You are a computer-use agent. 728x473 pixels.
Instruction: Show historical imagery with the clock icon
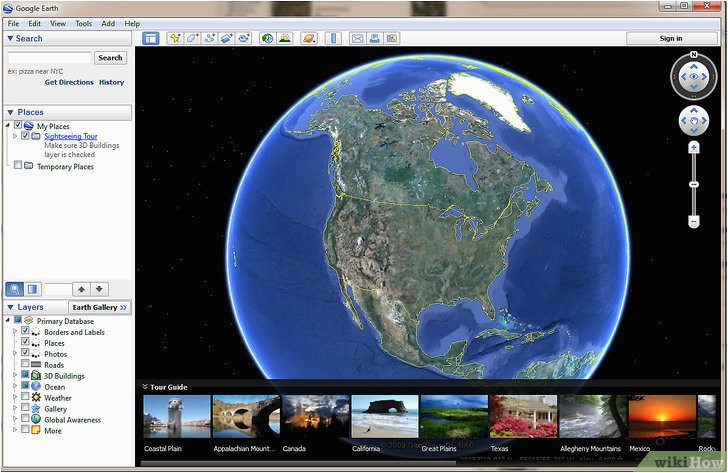(x=267, y=39)
